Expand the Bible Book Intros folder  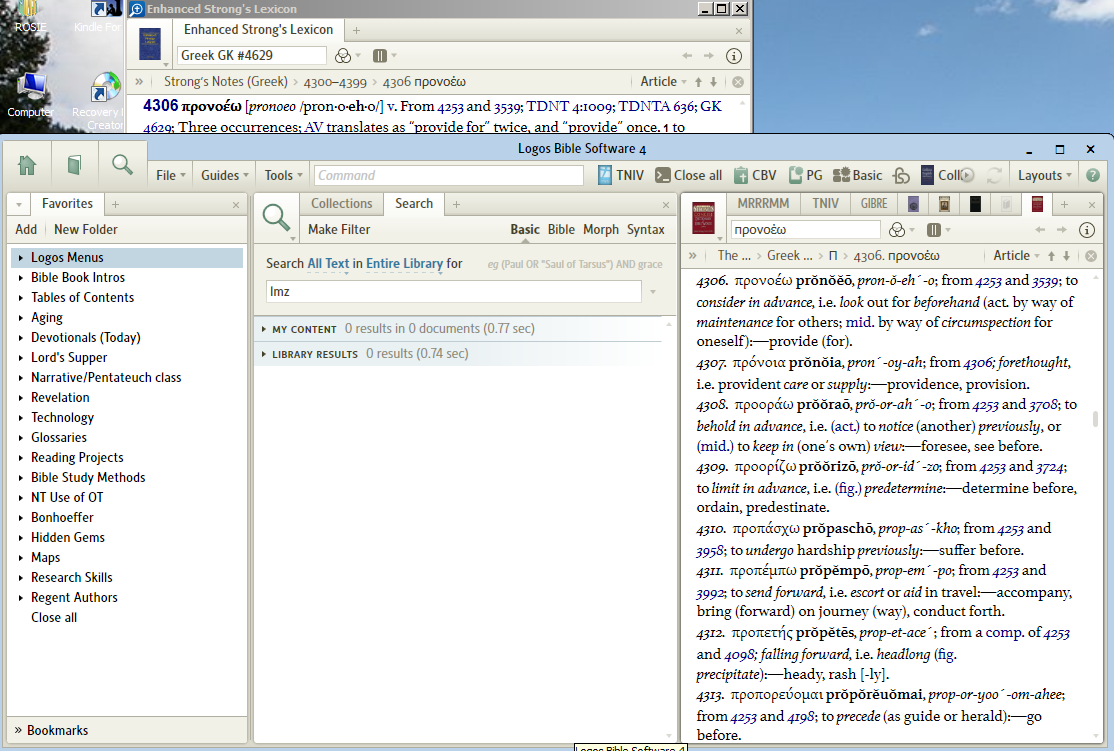click(x=21, y=278)
